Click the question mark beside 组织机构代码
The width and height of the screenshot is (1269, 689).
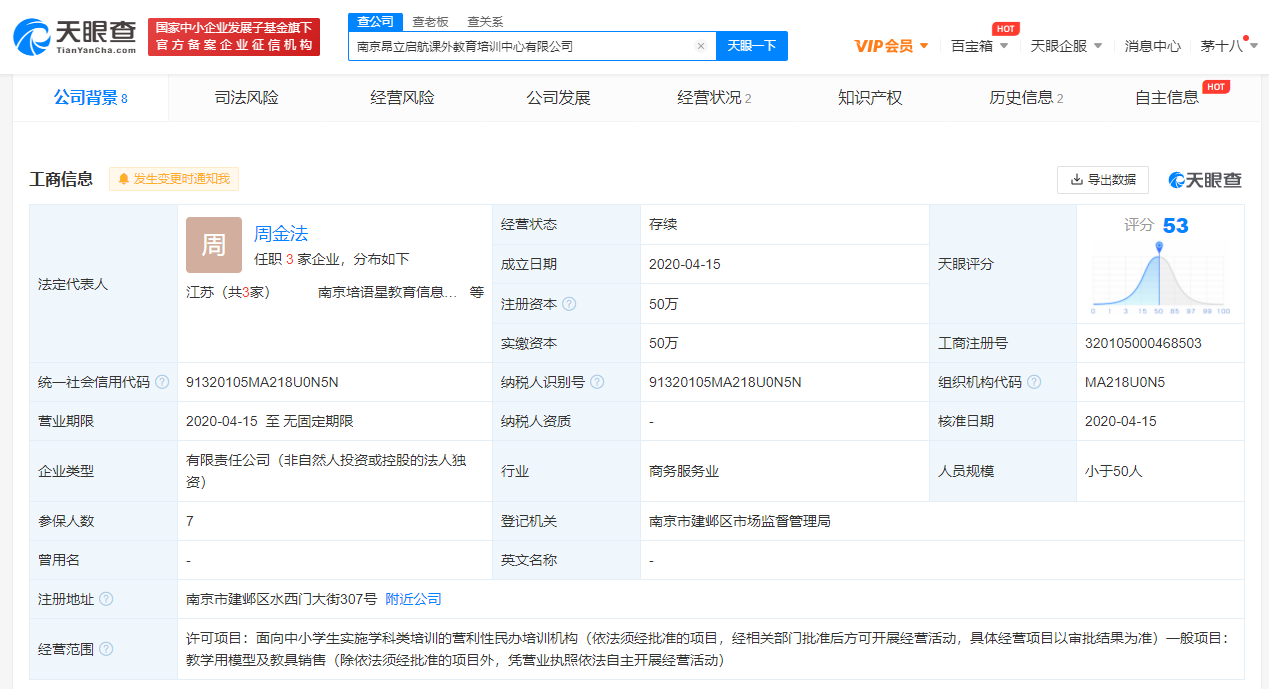[x=1035, y=381]
